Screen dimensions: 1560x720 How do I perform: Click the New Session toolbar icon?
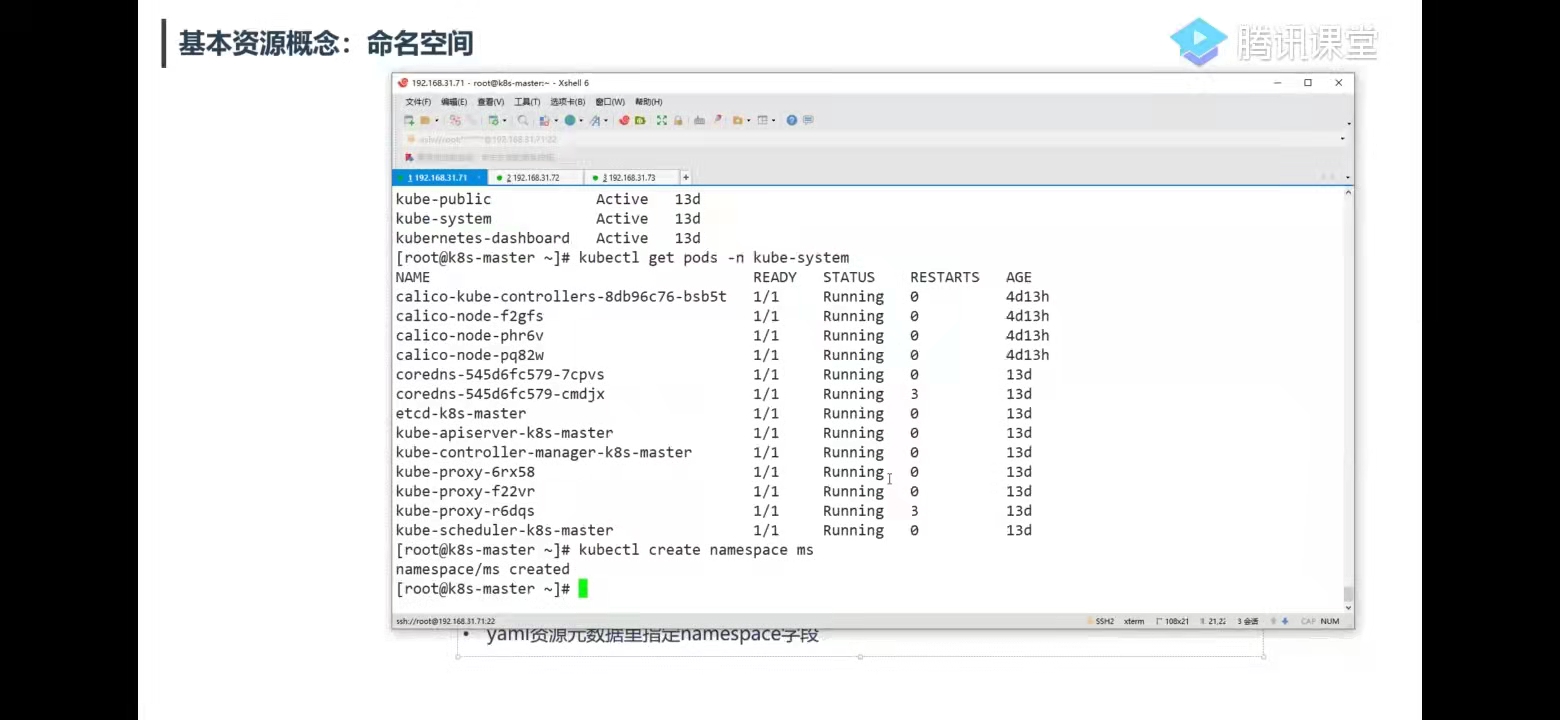pos(409,120)
